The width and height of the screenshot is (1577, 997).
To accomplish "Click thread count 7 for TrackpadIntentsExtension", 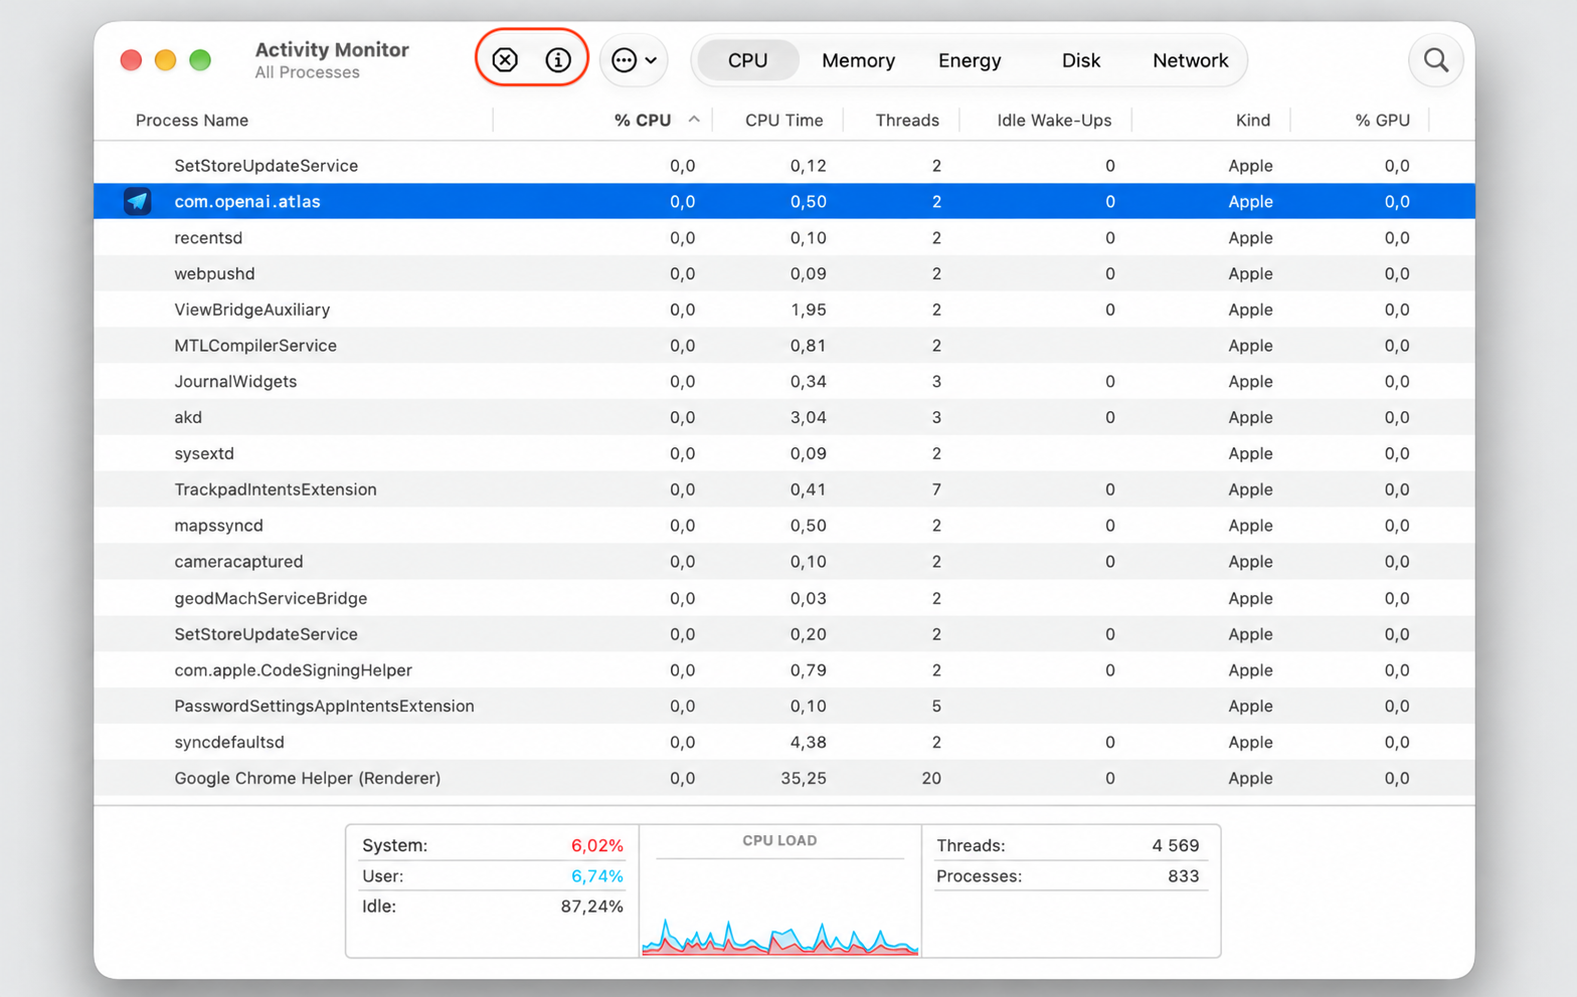I will point(936,489).
